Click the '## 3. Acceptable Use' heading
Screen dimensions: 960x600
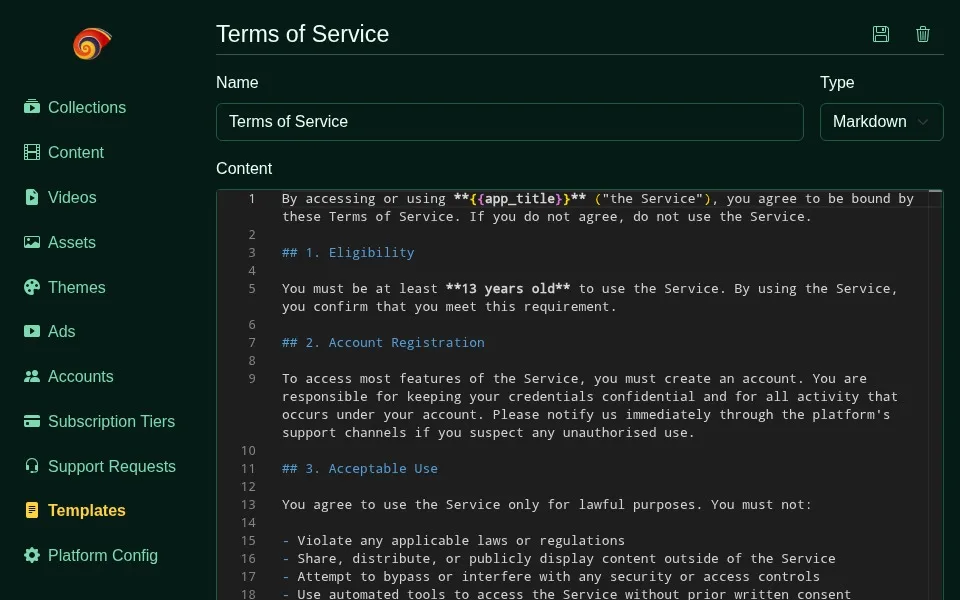click(x=360, y=468)
